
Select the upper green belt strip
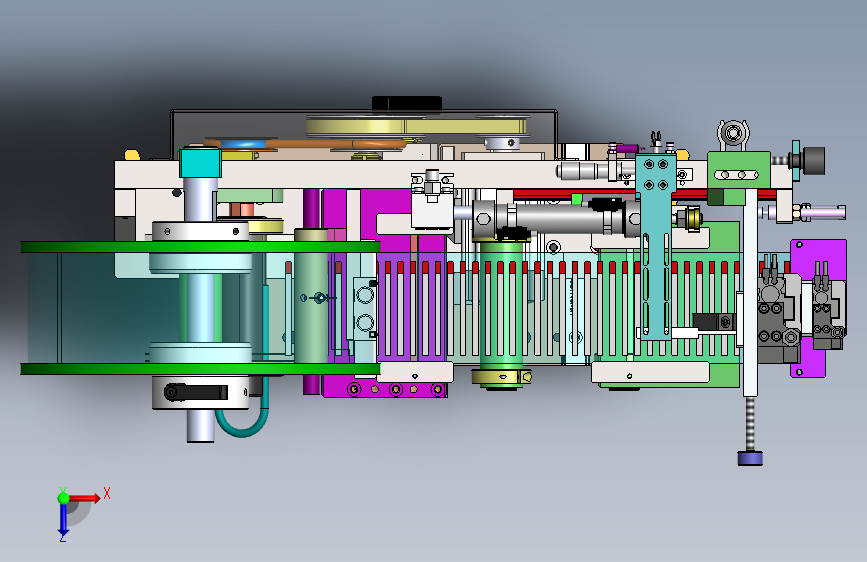click(200, 247)
